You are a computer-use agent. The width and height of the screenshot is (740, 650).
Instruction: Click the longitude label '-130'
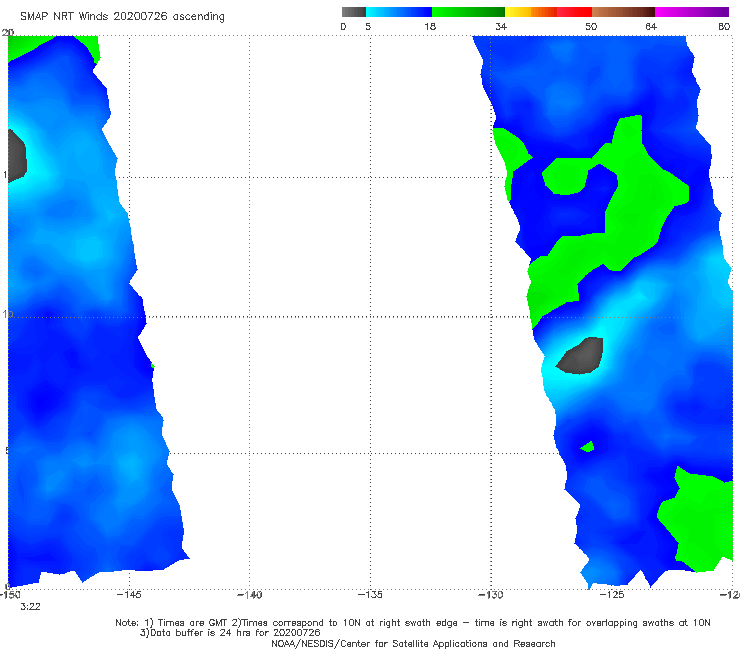pyautogui.click(x=491, y=594)
